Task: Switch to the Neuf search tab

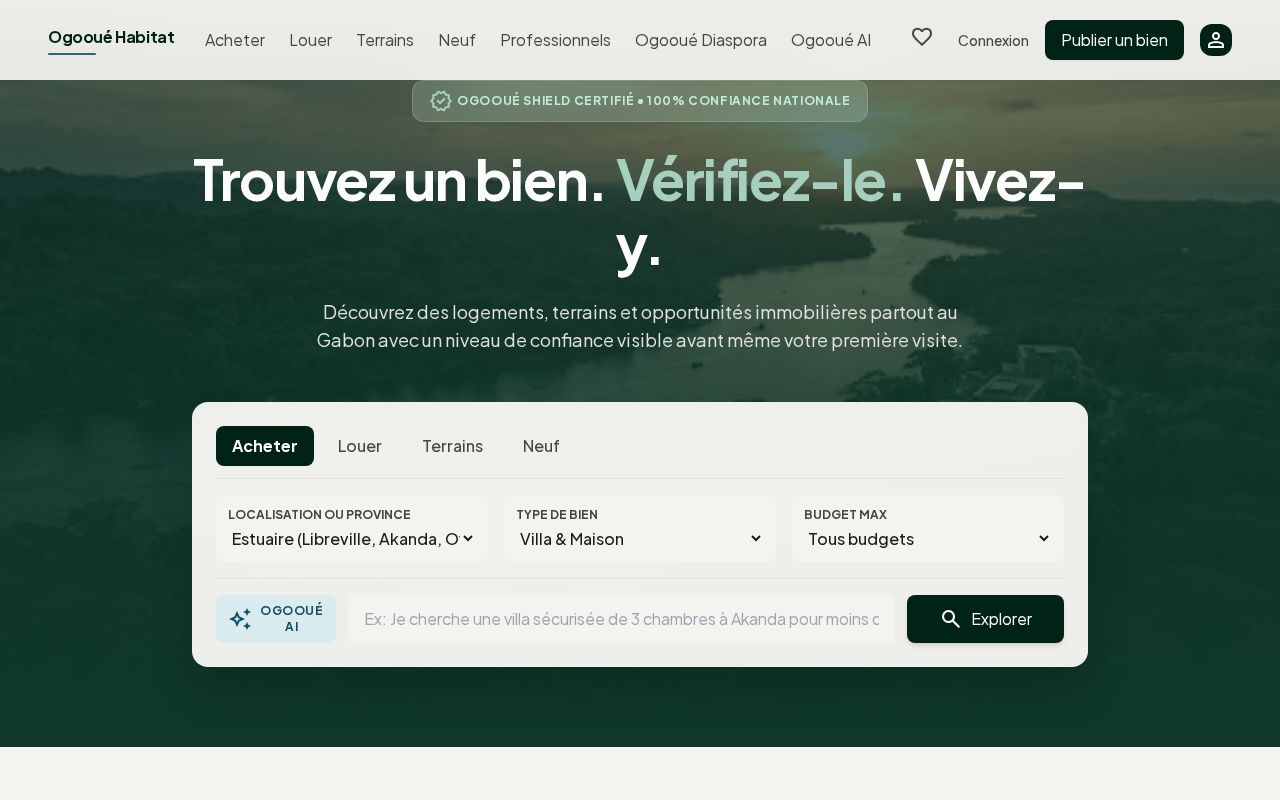Action: pos(541,446)
